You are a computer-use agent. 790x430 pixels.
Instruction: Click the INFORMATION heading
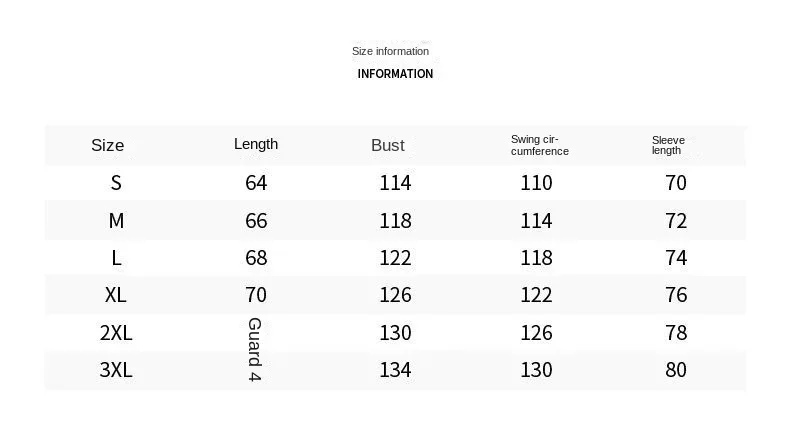pos(395,74)
